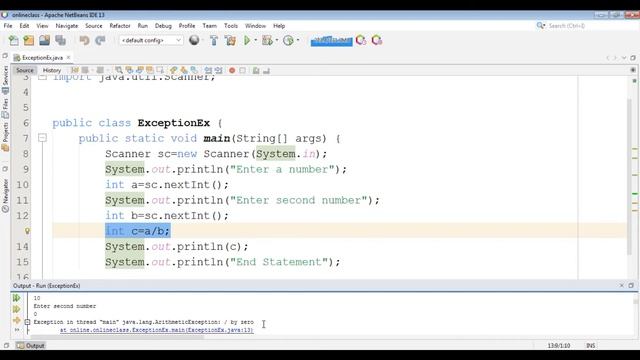640x360 pixels.
Task: Click the Find Previous Occurrence icon
Action: coord(129,70)
